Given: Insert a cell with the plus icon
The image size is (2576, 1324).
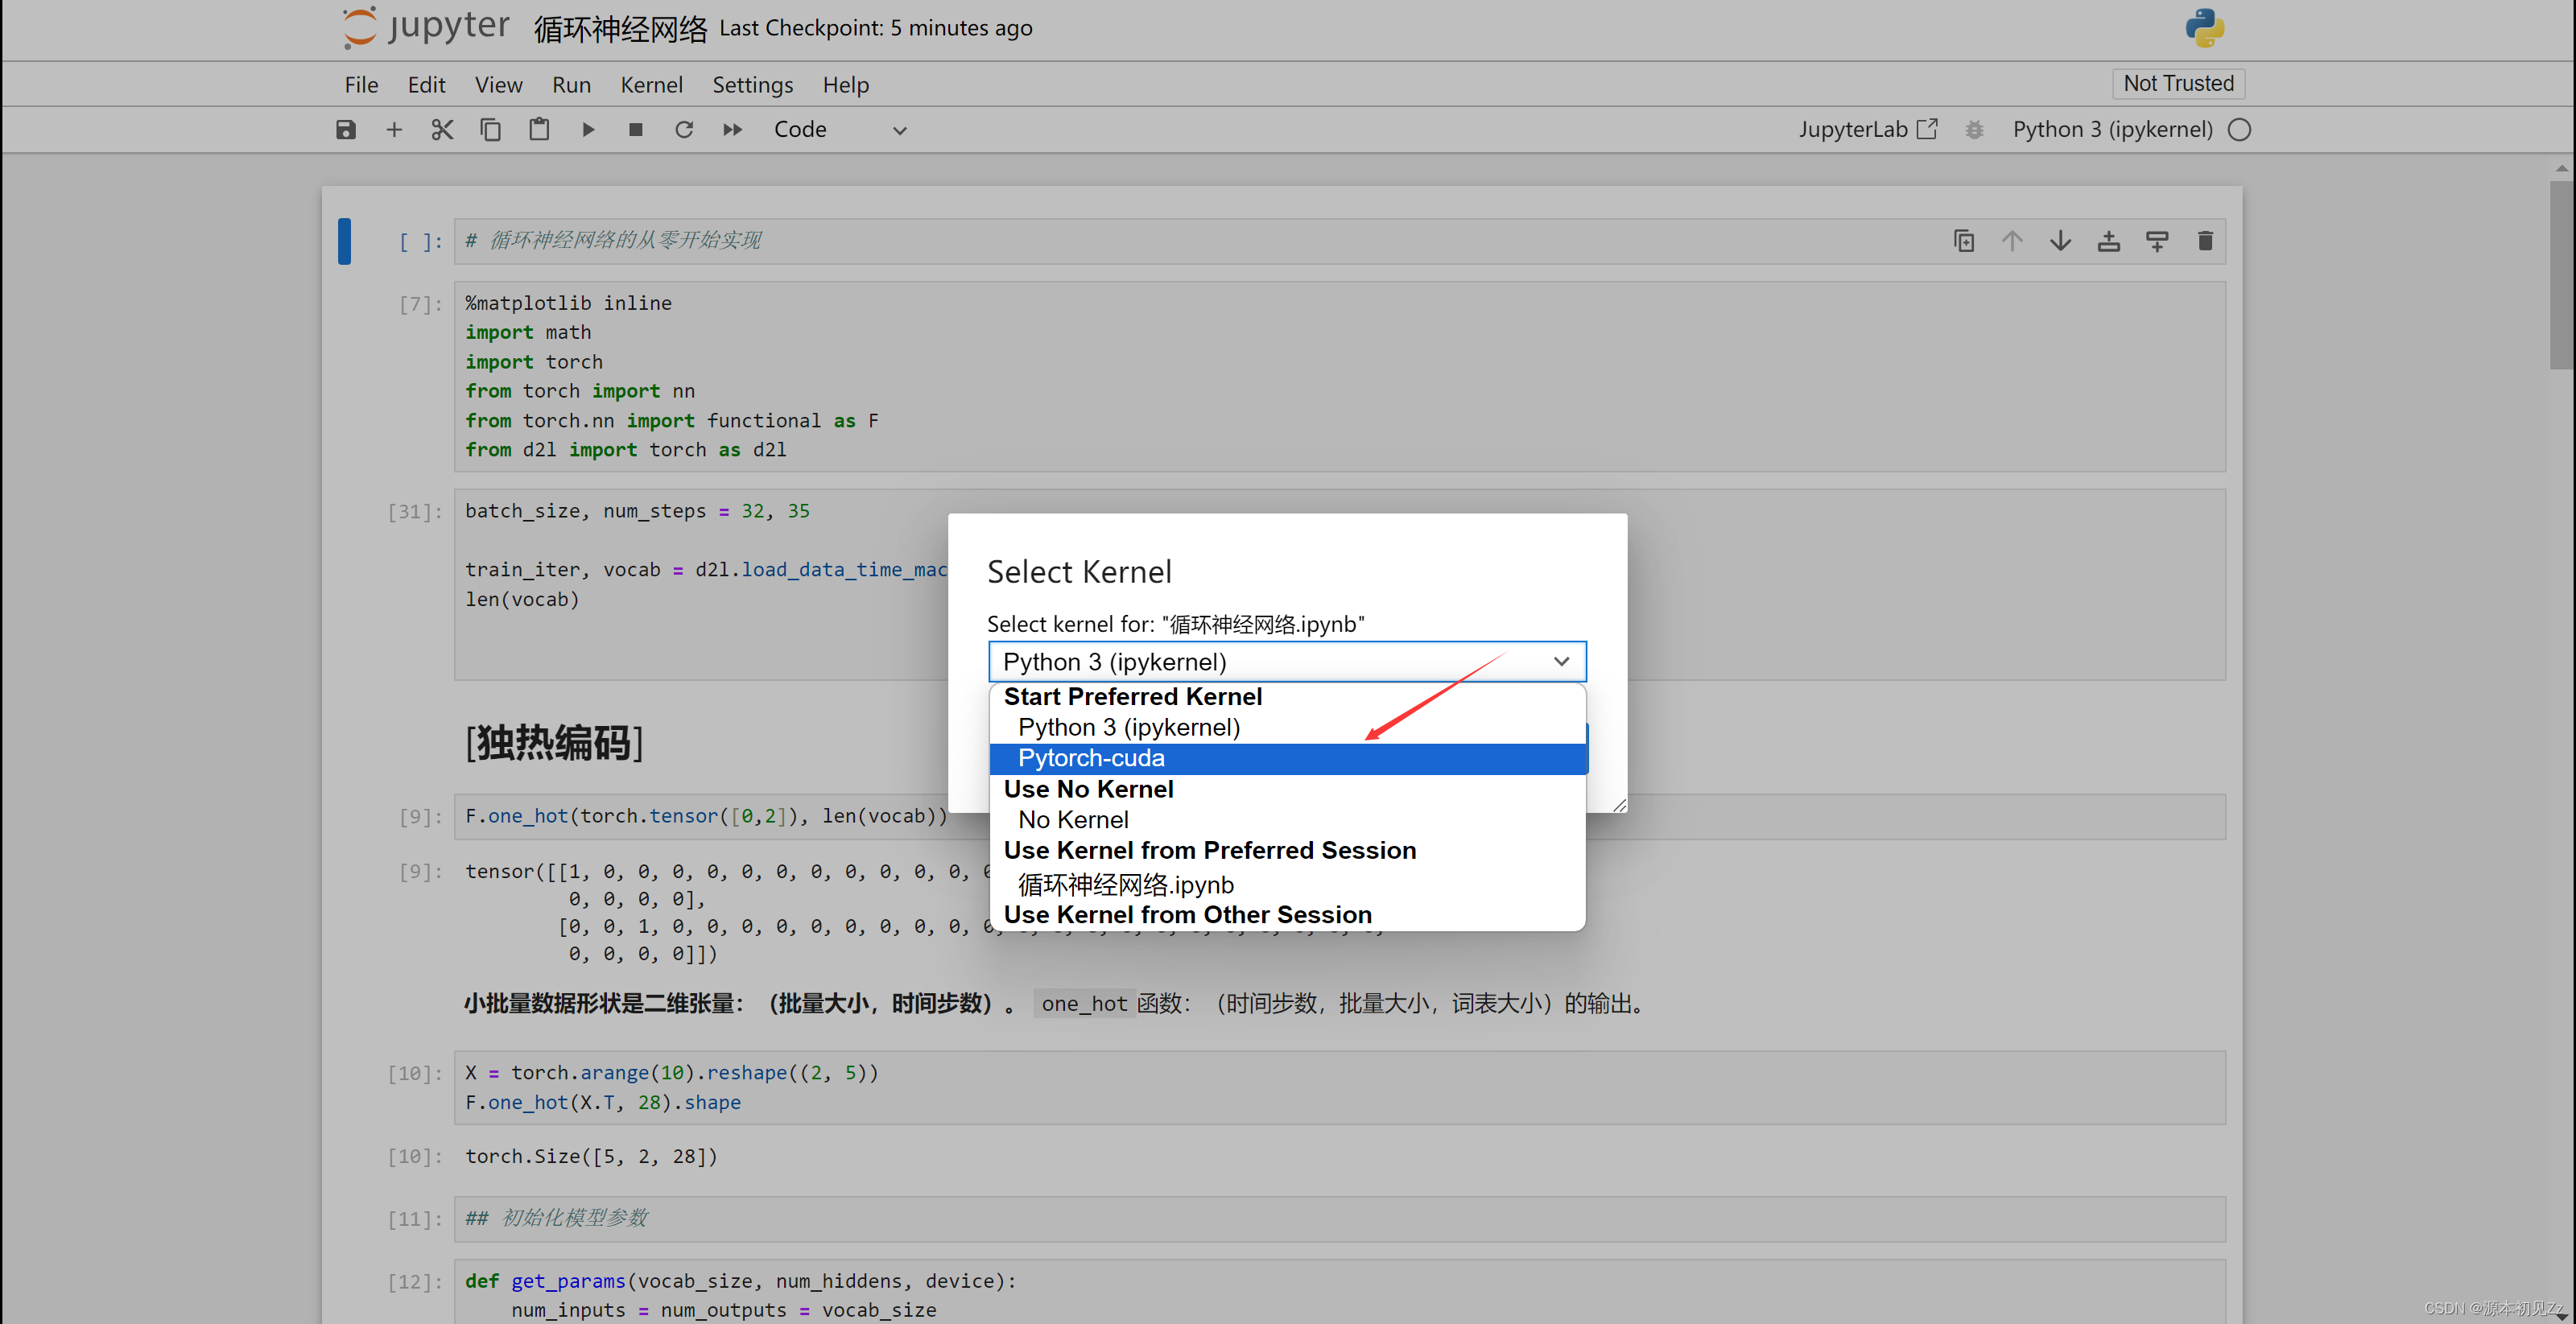Looking at the screenshot, I should [x=394, y=130].
